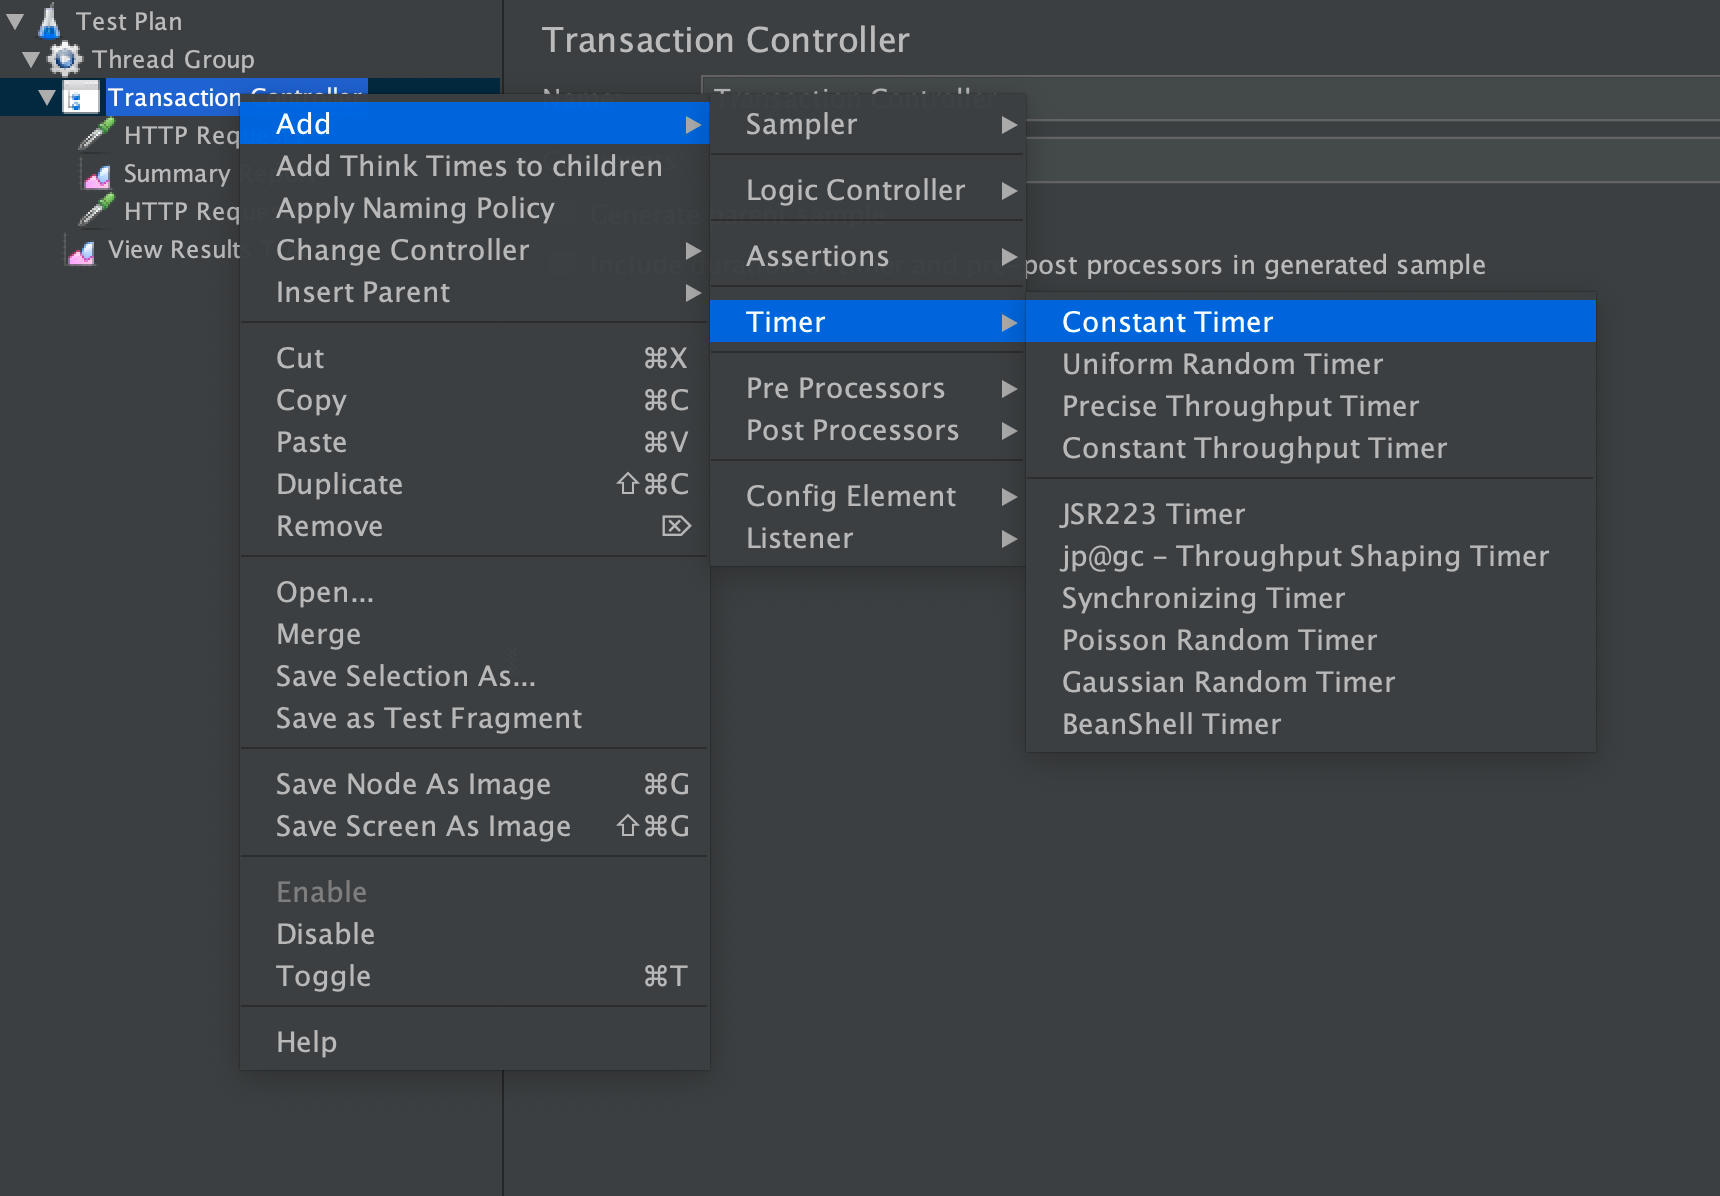Click the first HTTP Request pipette icon
The image size is (1720, 1196).
tap(97, 134)
